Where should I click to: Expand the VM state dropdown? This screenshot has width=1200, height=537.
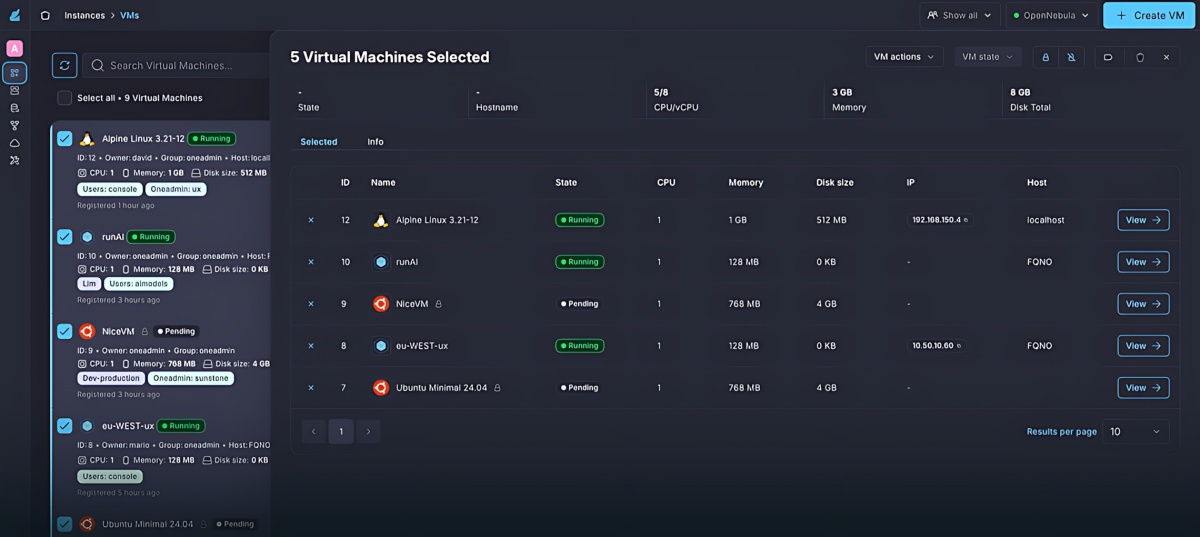[988, 57]
